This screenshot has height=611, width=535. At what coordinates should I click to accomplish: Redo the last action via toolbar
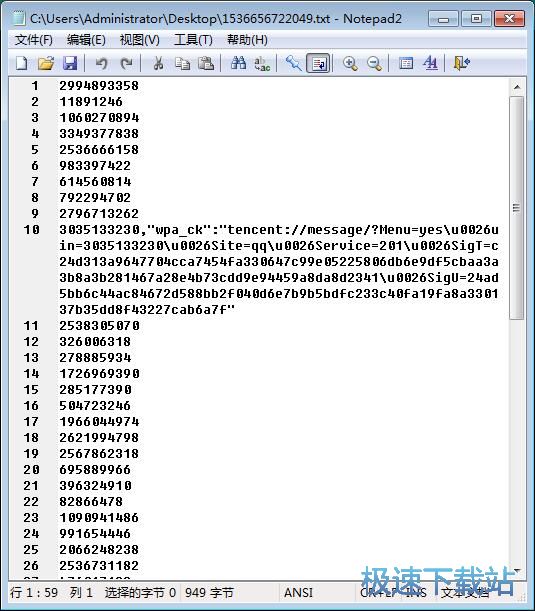[x=126, y=63]
